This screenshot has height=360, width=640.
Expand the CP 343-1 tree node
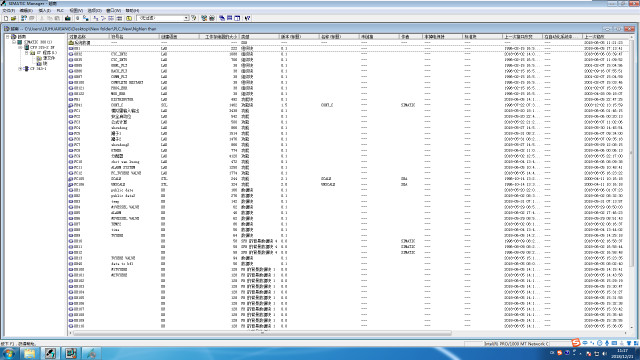20,69
